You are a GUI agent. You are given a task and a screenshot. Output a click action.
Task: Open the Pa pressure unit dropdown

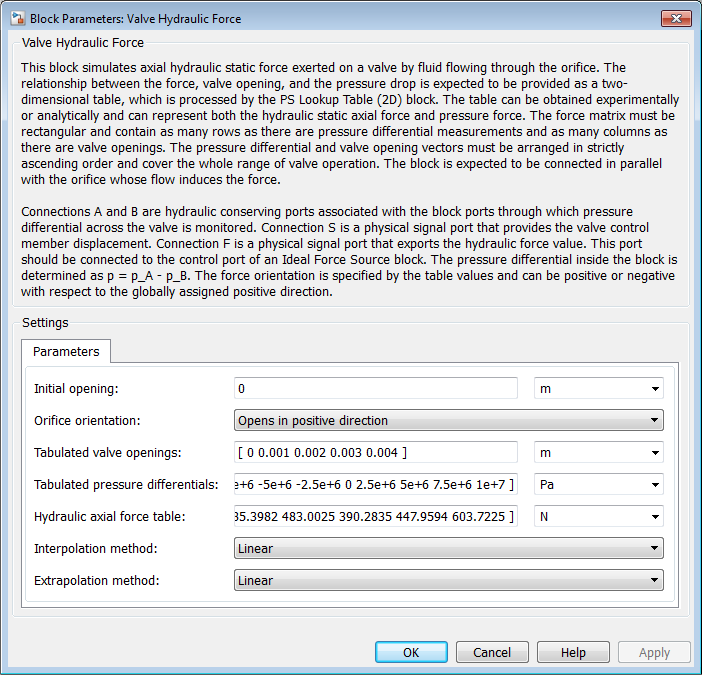point(598,485)
